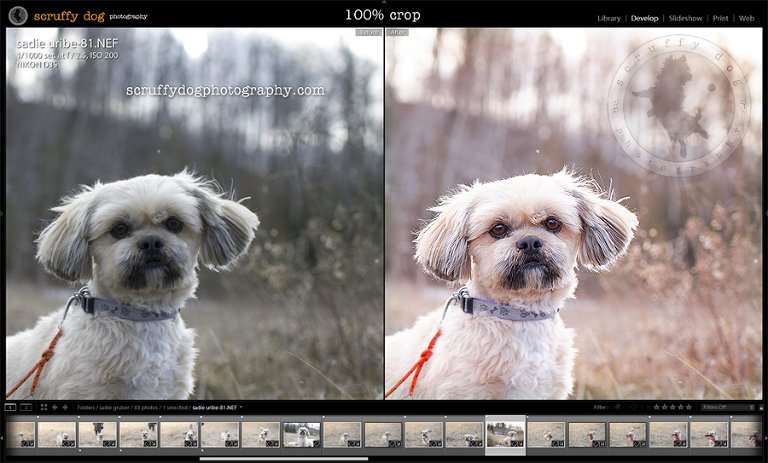Go to the Print module
The height and width of the screenshot is (463, 768).
coord(720,18)
